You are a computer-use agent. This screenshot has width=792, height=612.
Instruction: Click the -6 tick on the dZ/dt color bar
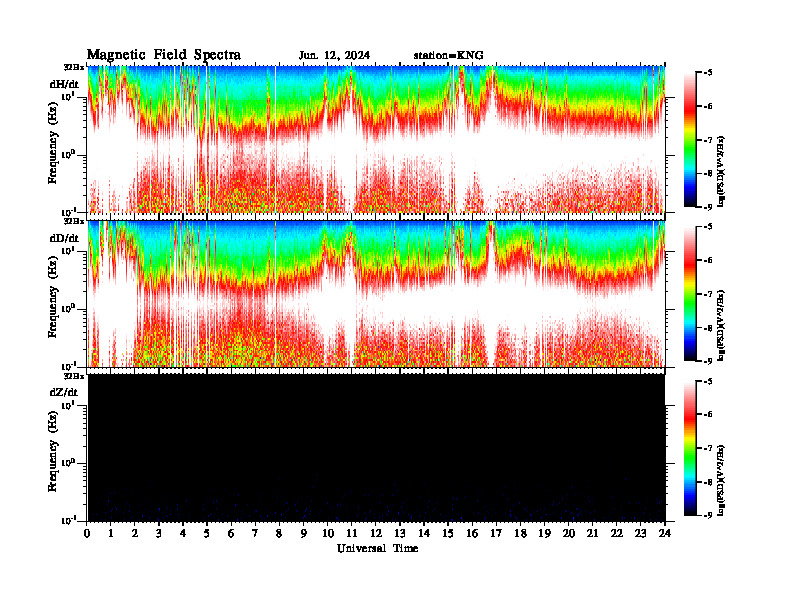point(708,415)
